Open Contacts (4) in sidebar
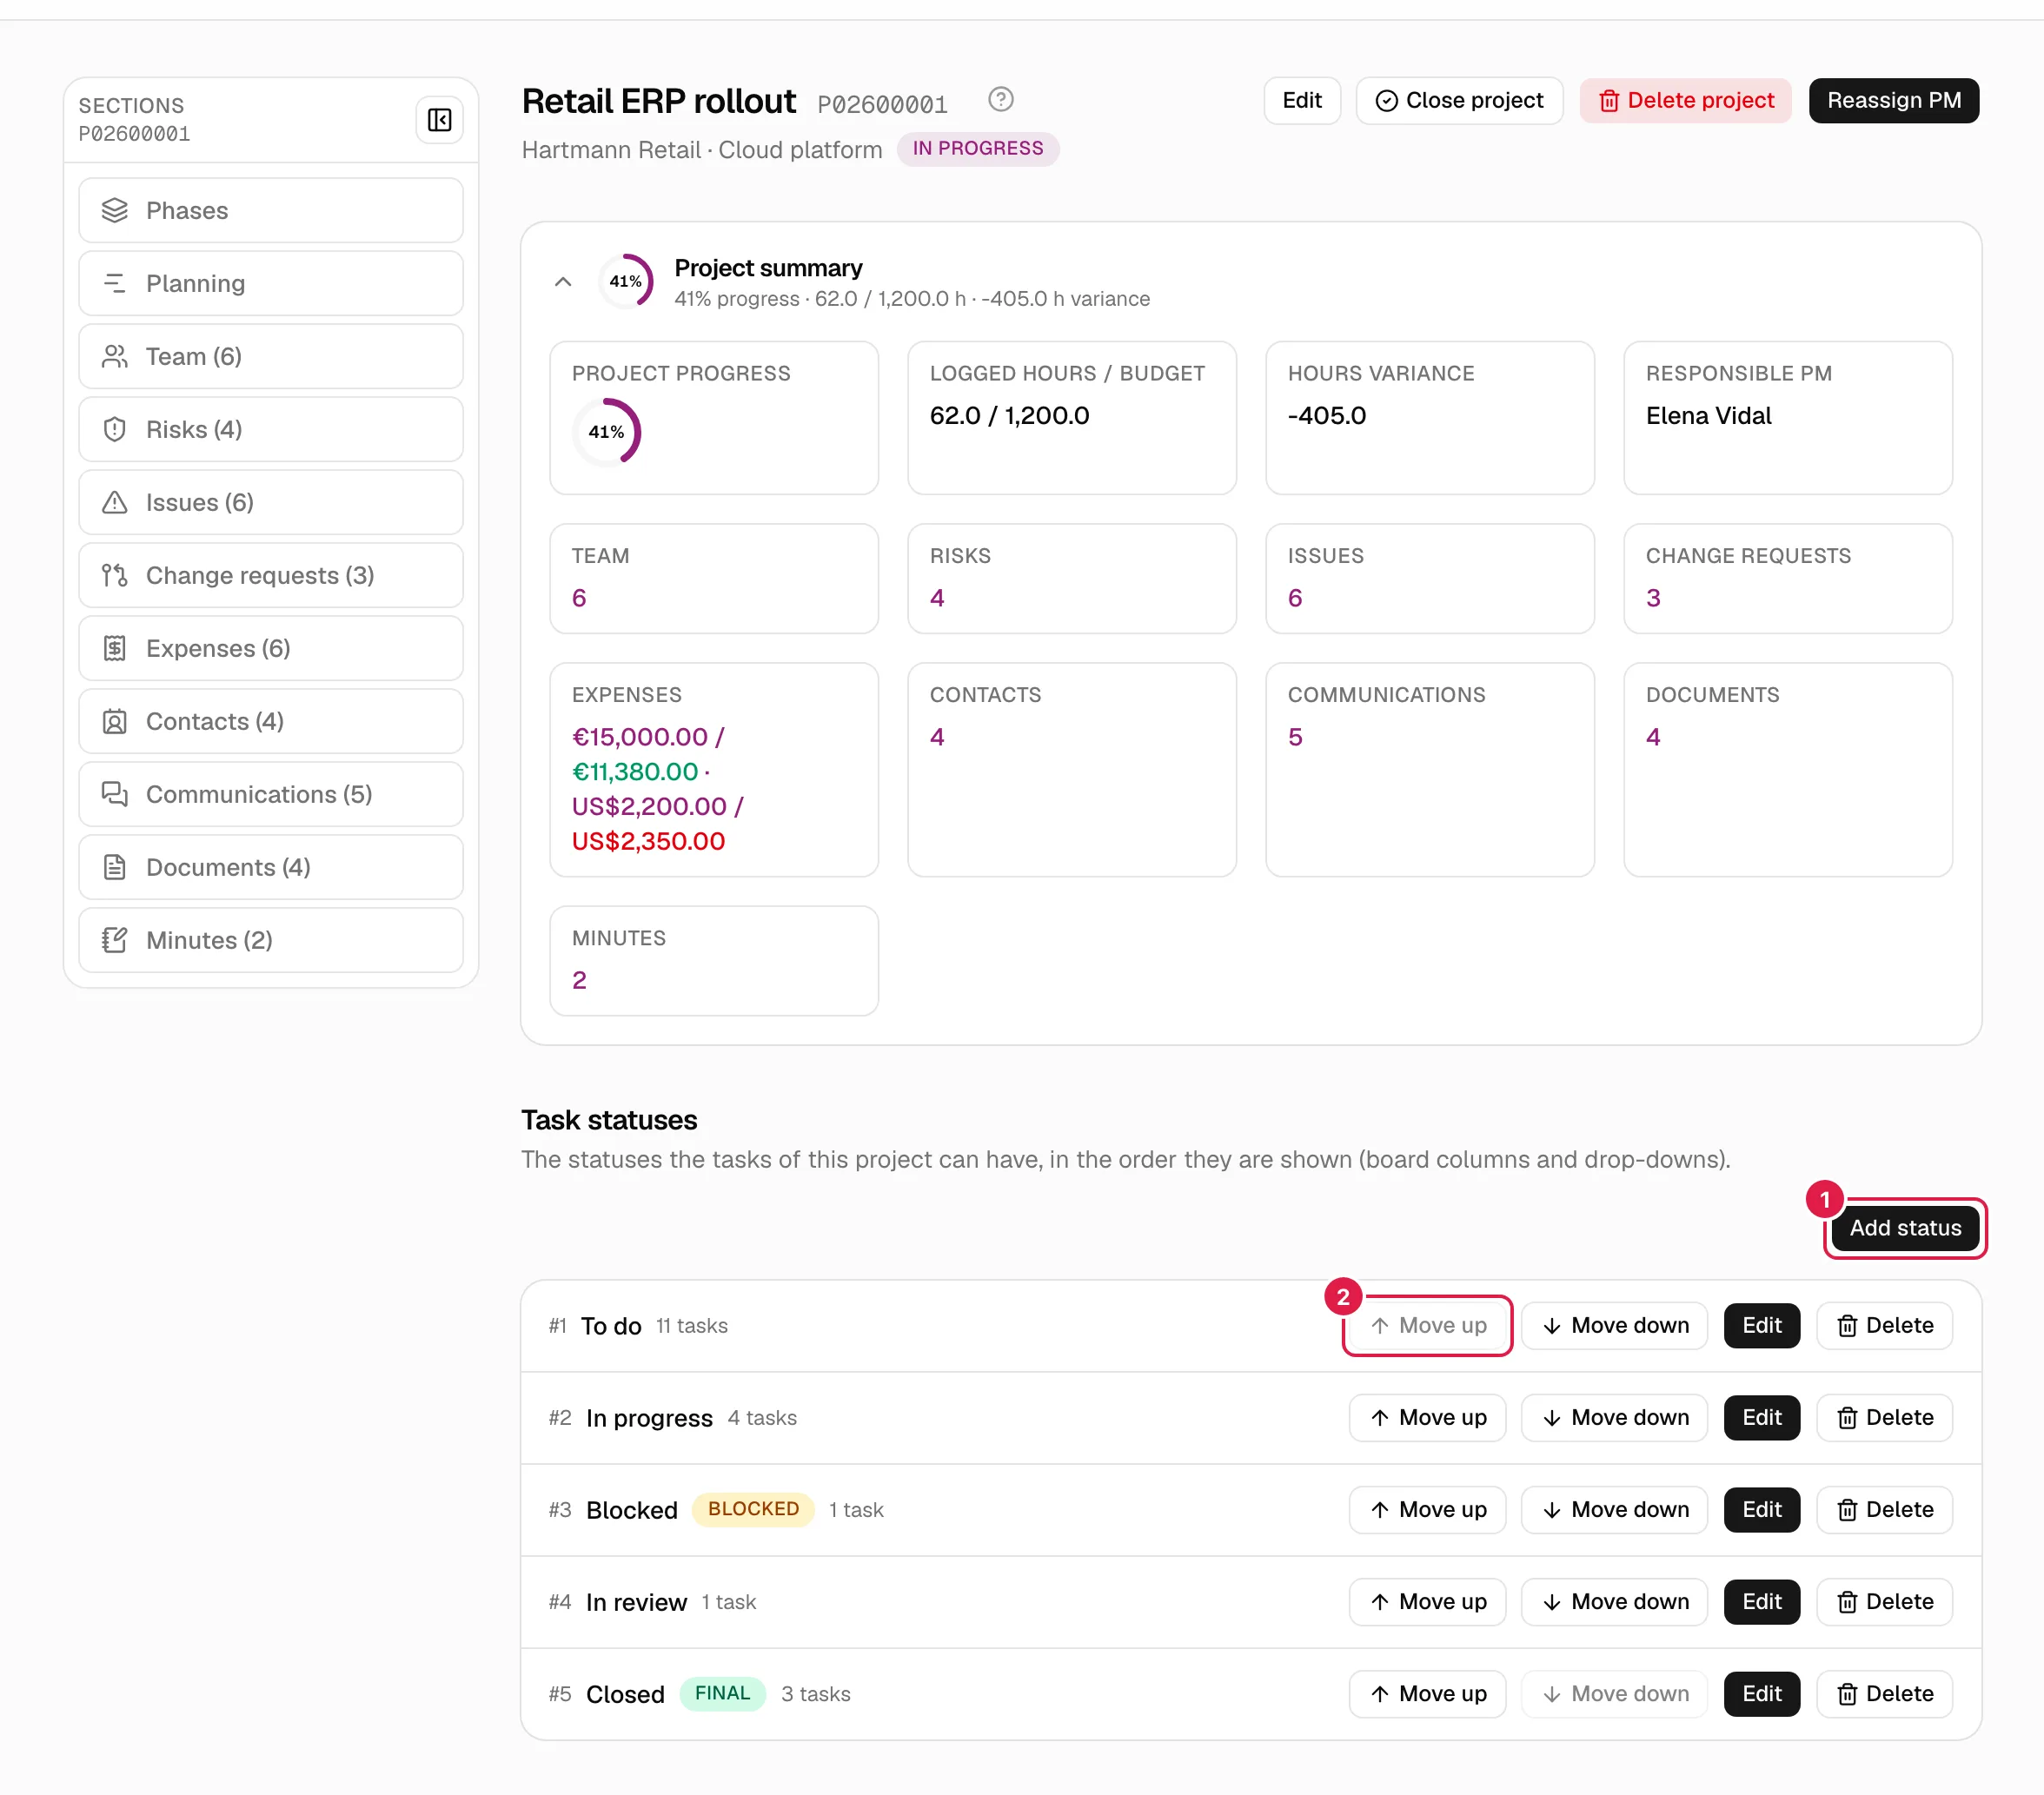Viewport: 2044px width, 1795px height. pos(271,721)
